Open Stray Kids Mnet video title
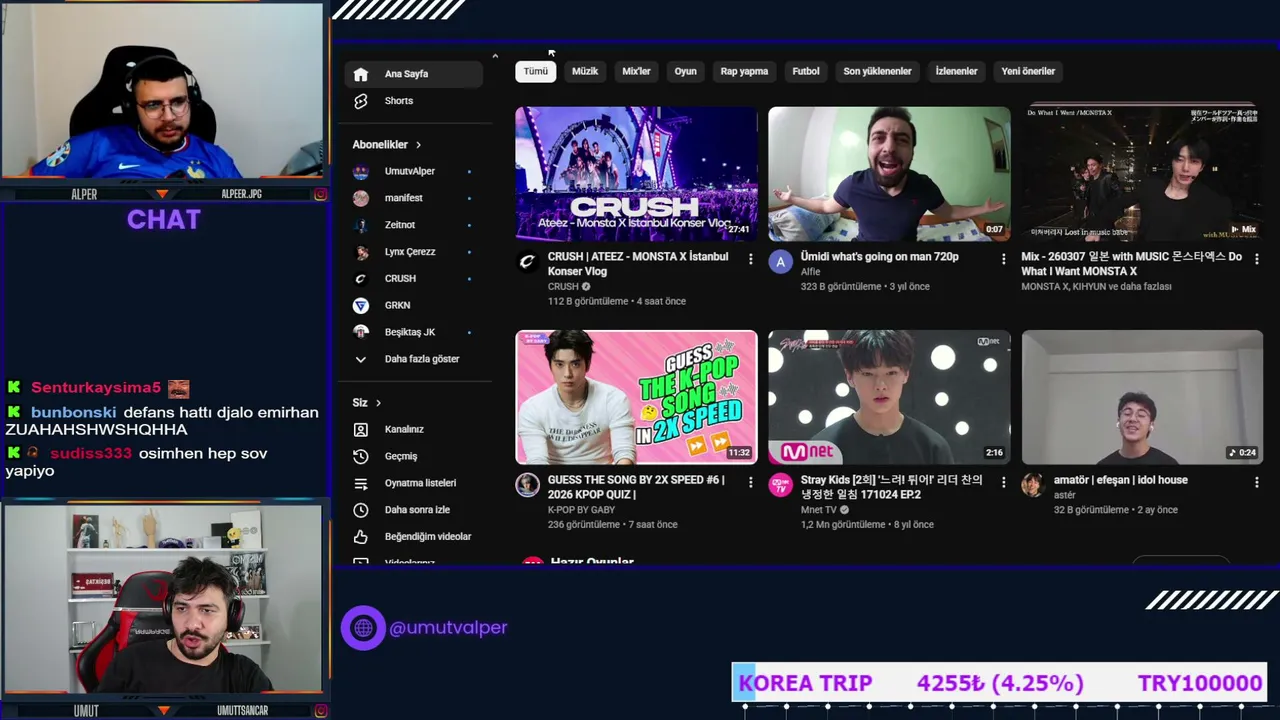1280x720 pixels. point(891,487)
